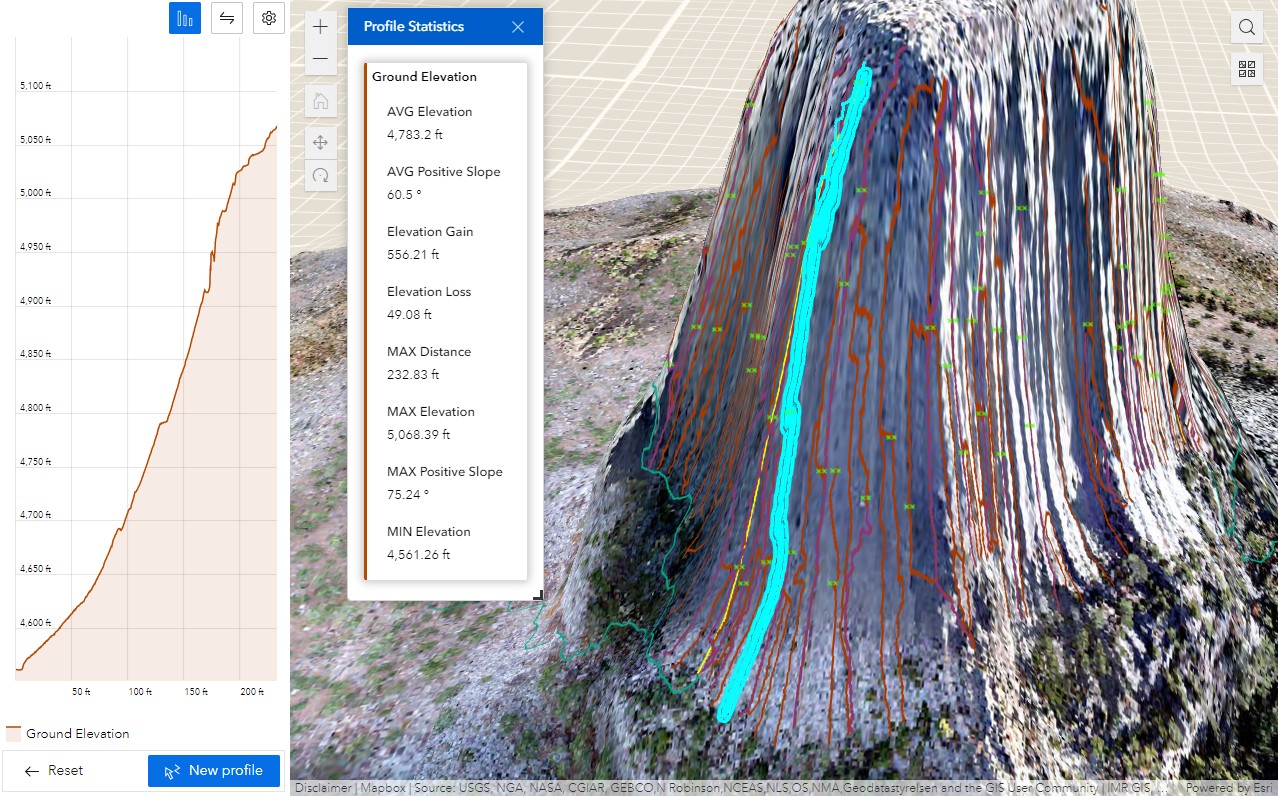Enable the Rotate navigation mode
The height and width of the screenshot is (796, 1278).
(320, 176)
